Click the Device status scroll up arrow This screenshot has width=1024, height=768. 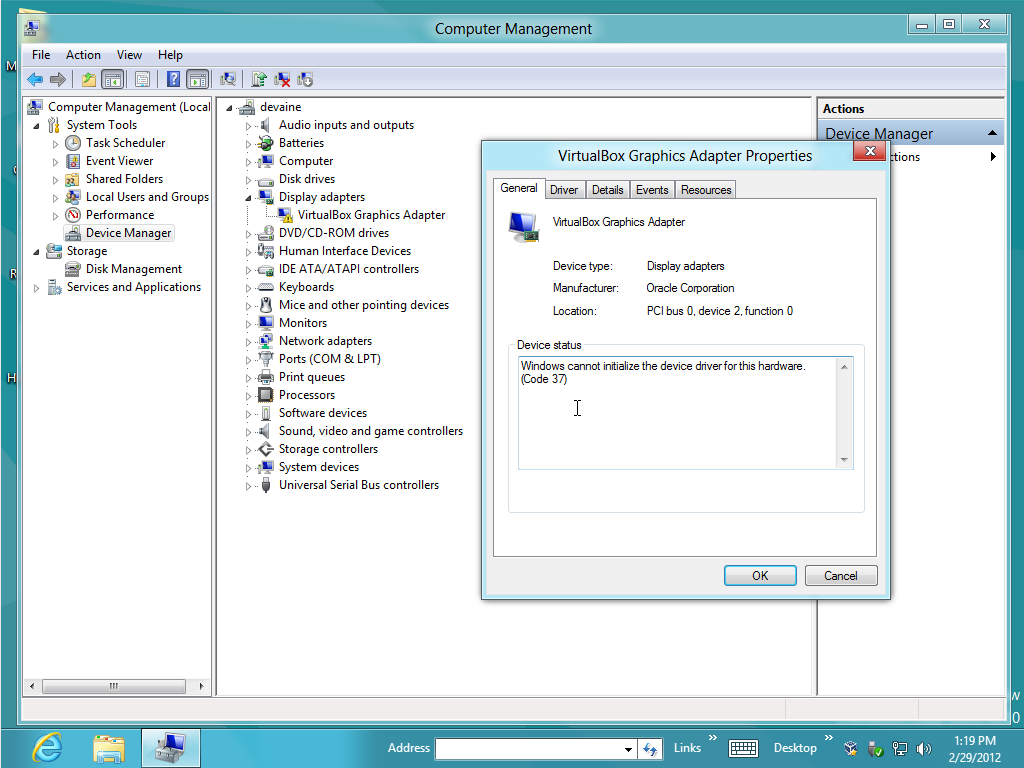[x=844, y=367]
